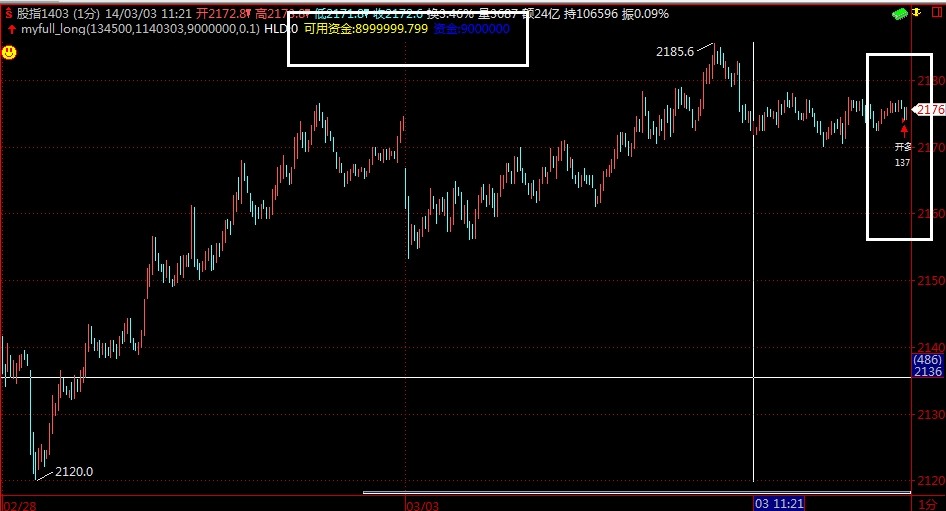946x511 pixels.
Task: Click the 2120.0 low price label
Action: (x=74, y=471)
